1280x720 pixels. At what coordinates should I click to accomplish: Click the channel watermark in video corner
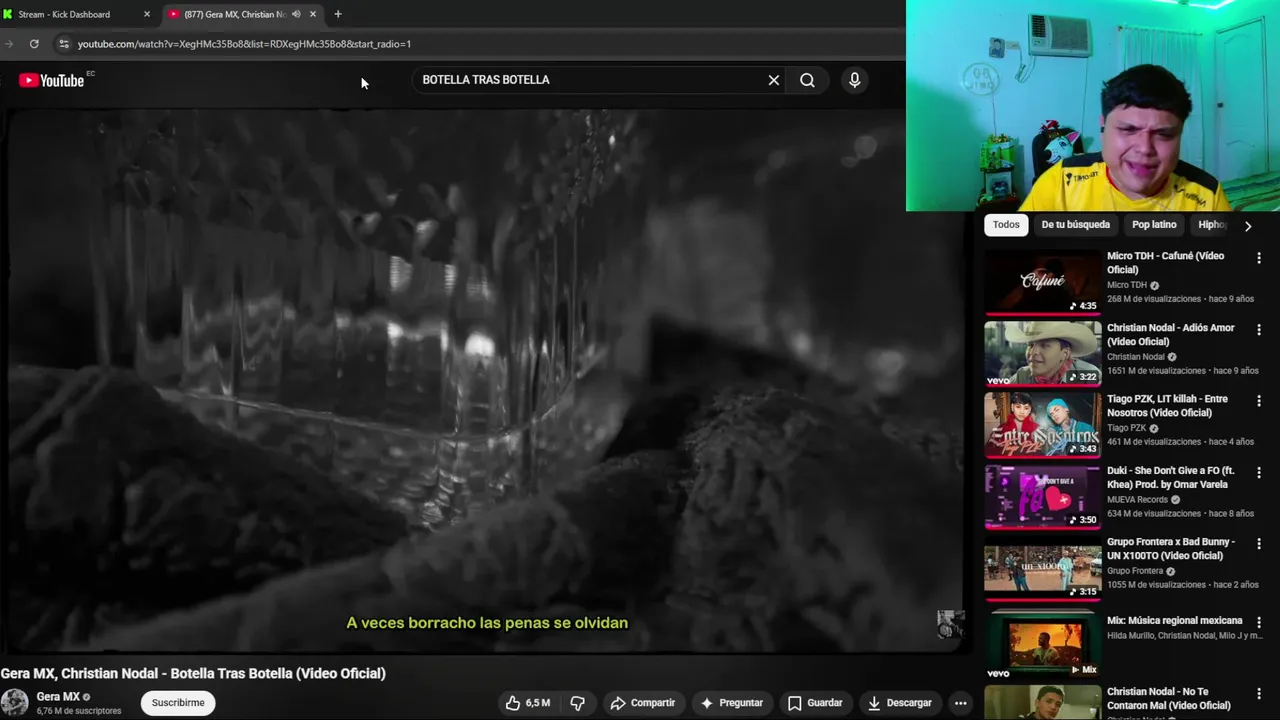click(x=949, y=624)
